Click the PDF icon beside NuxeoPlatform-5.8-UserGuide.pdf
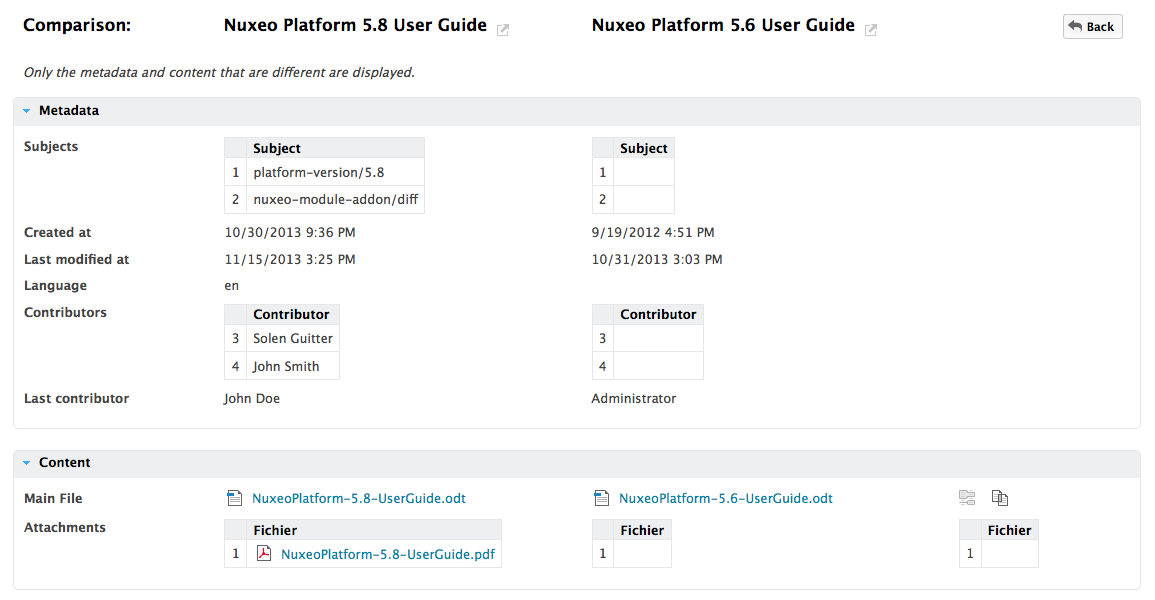Viewport: 1155px width, 600px height. coord(264,554)
